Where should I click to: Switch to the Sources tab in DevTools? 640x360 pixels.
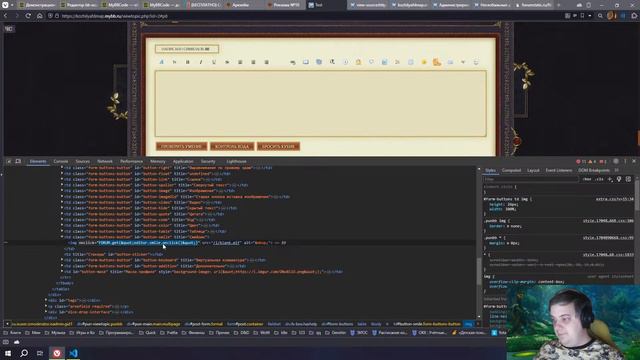point(82,162)
